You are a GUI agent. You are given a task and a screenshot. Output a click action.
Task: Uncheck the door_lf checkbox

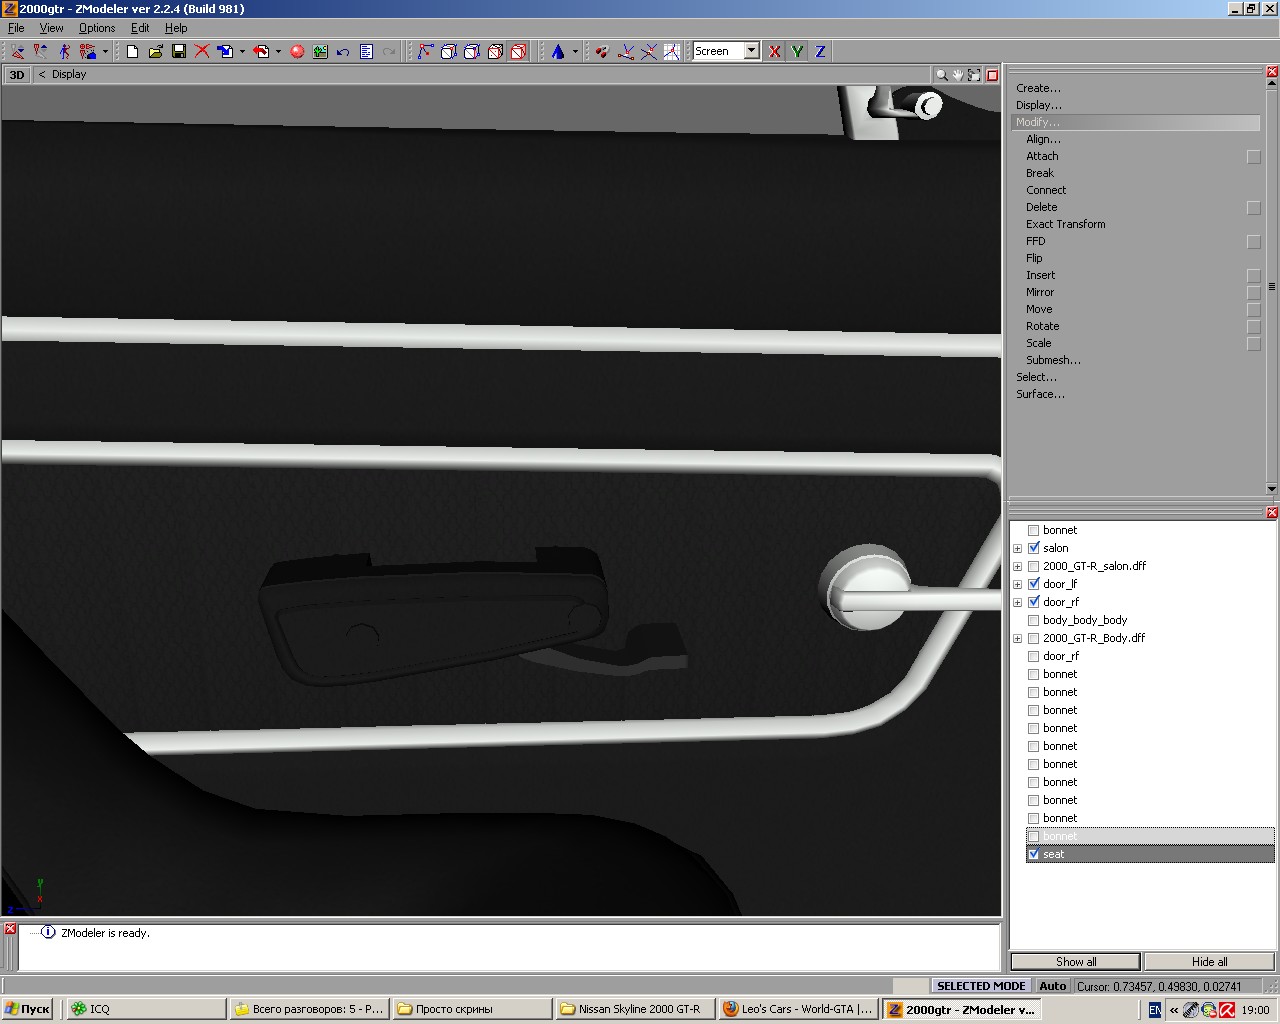click(1034, 584)
